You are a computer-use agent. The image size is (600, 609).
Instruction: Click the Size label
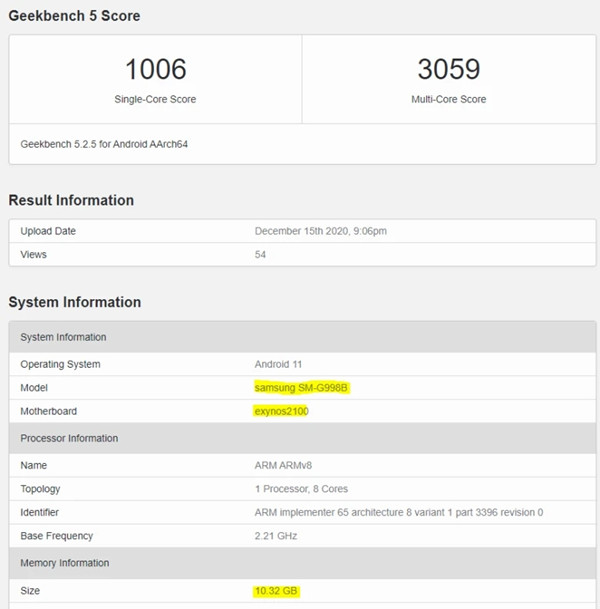pyautogui.click(x=30, y=591)
